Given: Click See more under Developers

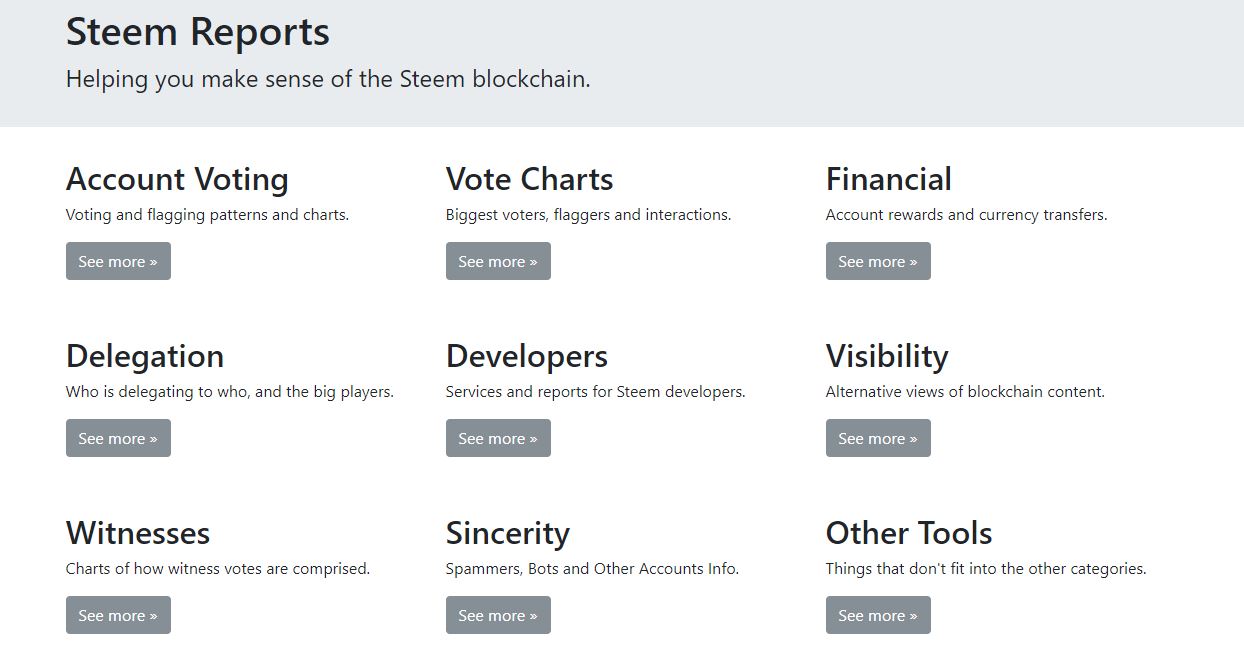Looking at the screenshot, I should click(x=498, y=438).
